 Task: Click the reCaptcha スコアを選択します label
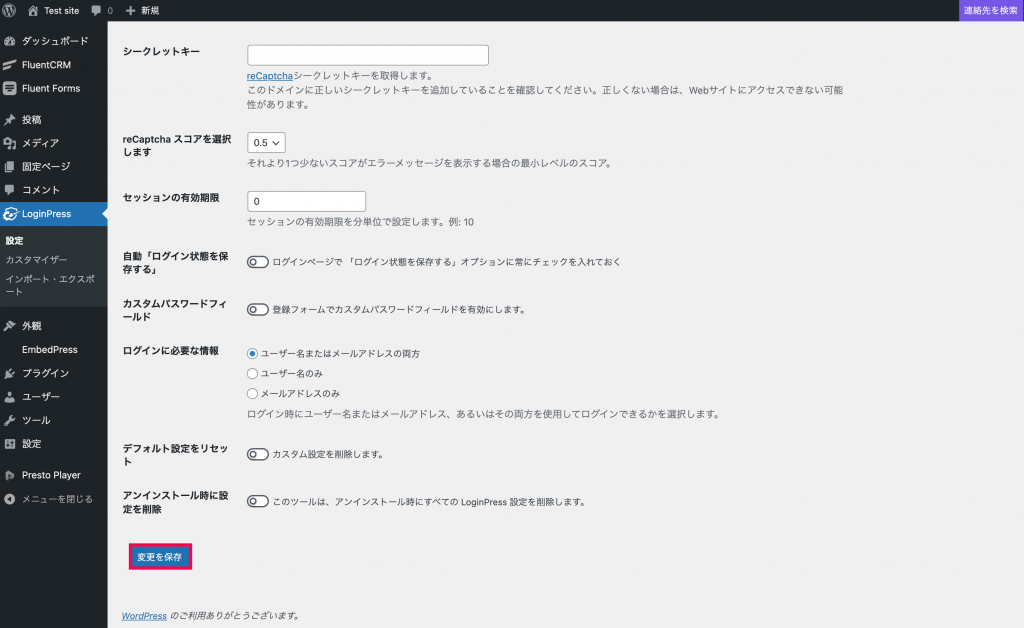(x=176, y=146)
